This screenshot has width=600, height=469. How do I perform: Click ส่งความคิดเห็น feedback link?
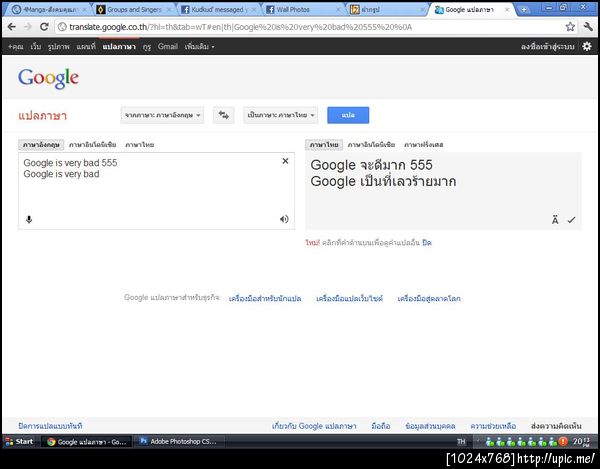556,426
